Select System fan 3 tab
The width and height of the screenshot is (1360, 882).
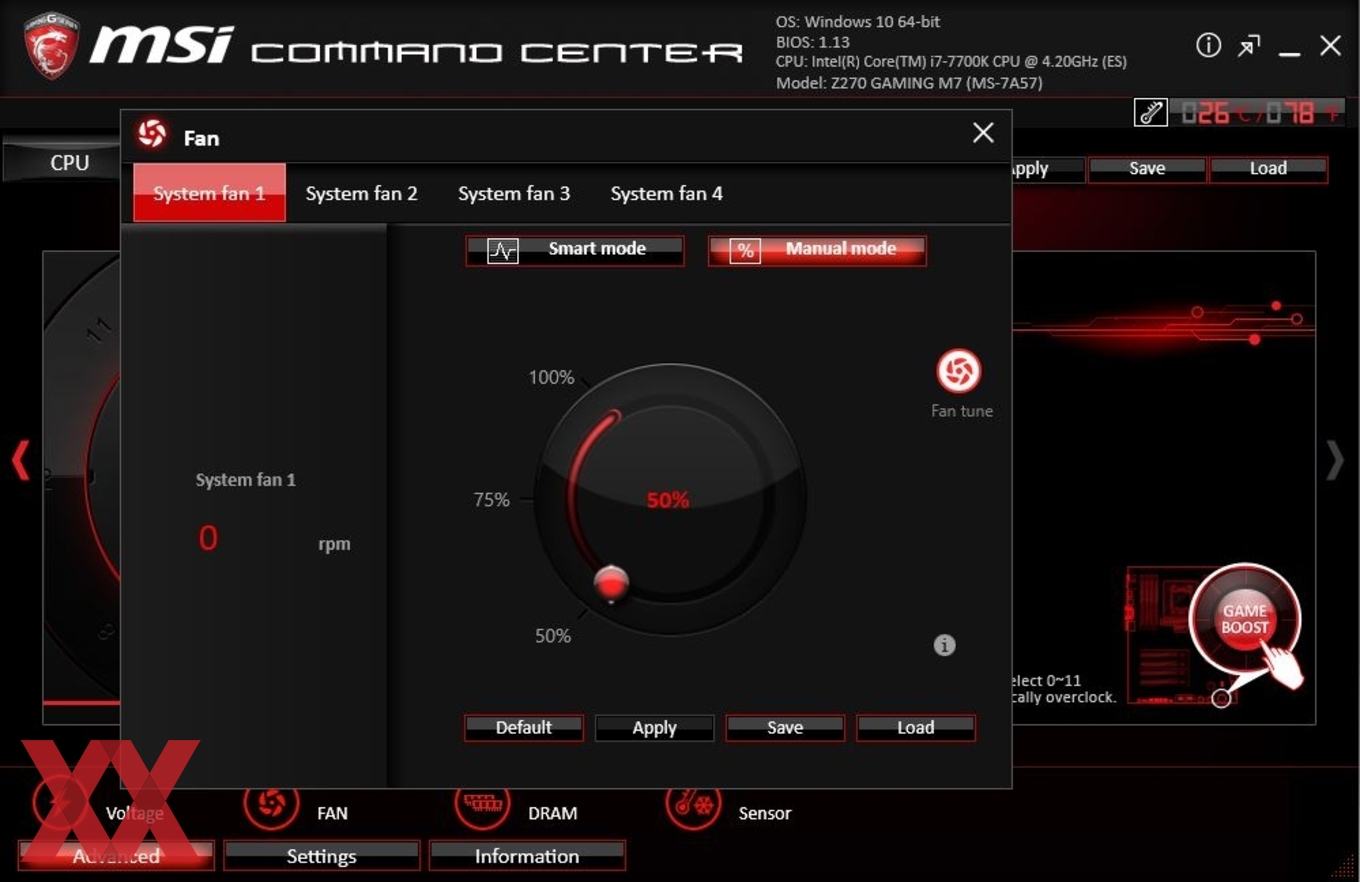514,193
